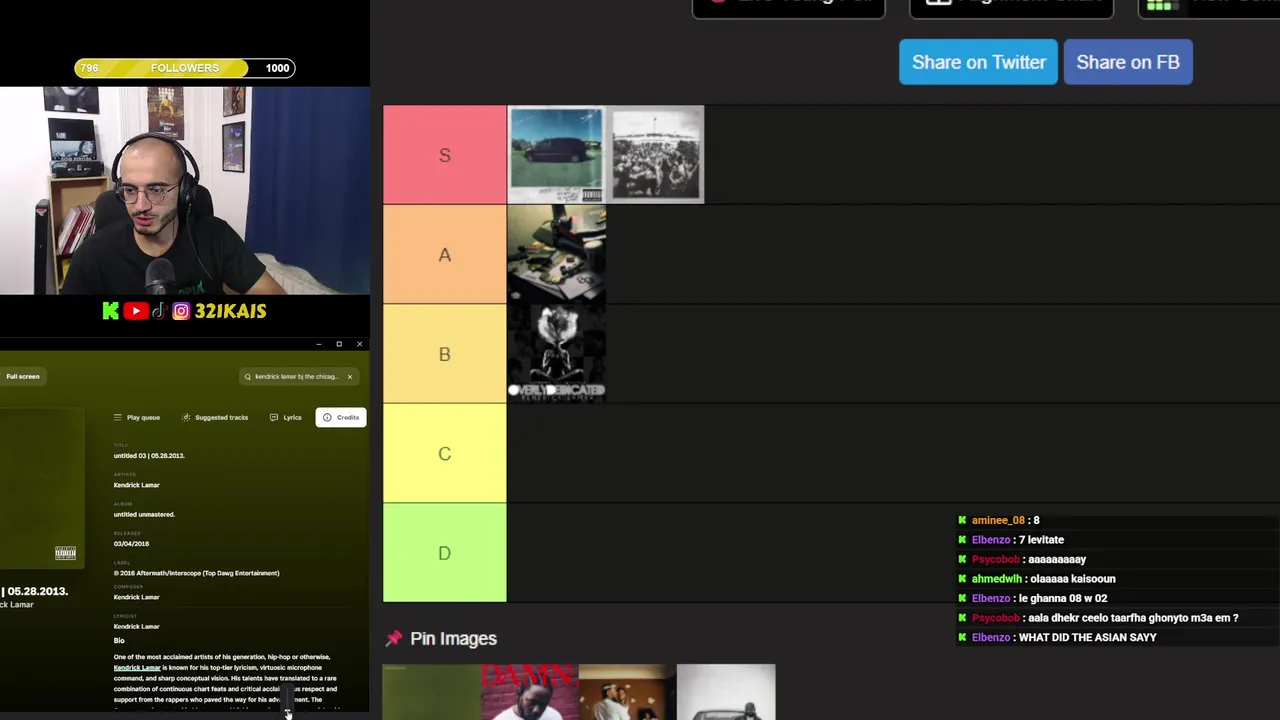This screenshot has height=720, width=1280.
Task: Select the S tier label
Action: (445, 155)
